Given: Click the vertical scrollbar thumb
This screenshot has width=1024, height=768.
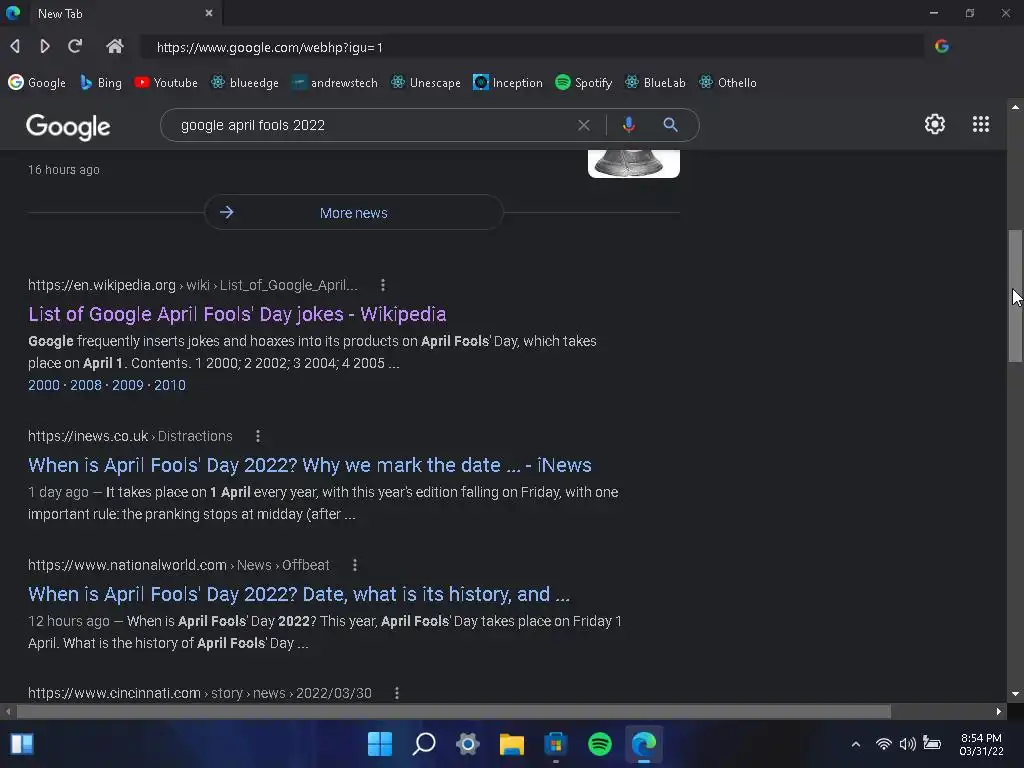Looking at the screenshot, I should 1015,296.
